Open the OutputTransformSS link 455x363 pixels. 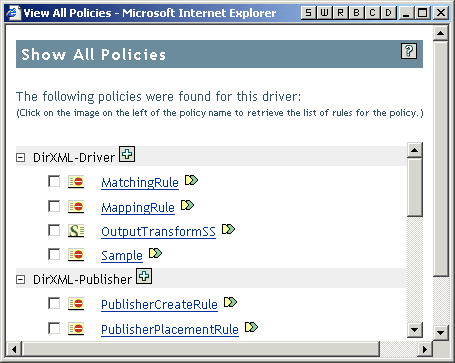click(x=158, y=231)
